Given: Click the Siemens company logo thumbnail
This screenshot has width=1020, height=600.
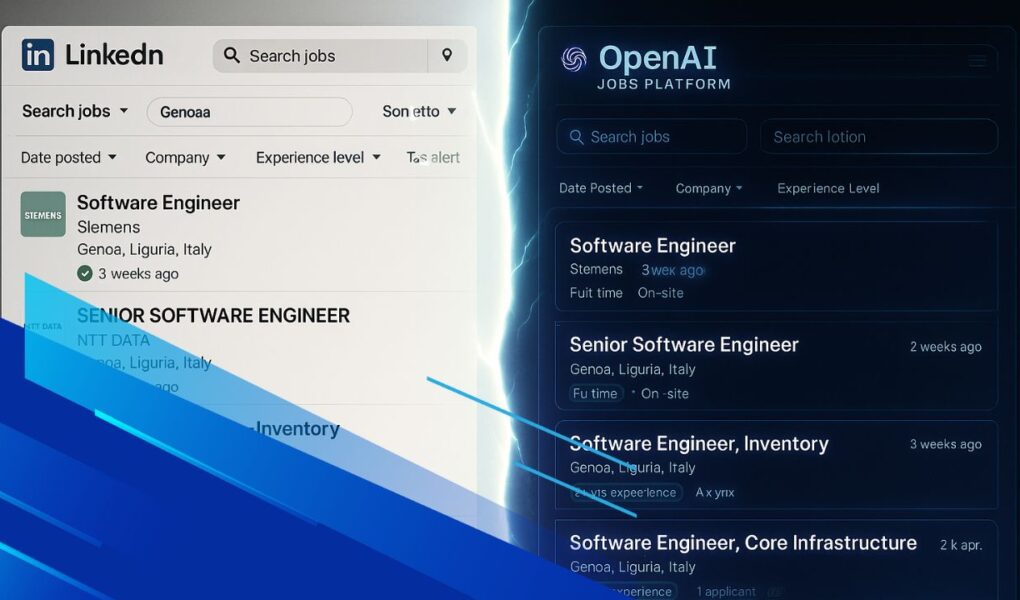Looking at the screenshot, I should [x=43, y=214].
